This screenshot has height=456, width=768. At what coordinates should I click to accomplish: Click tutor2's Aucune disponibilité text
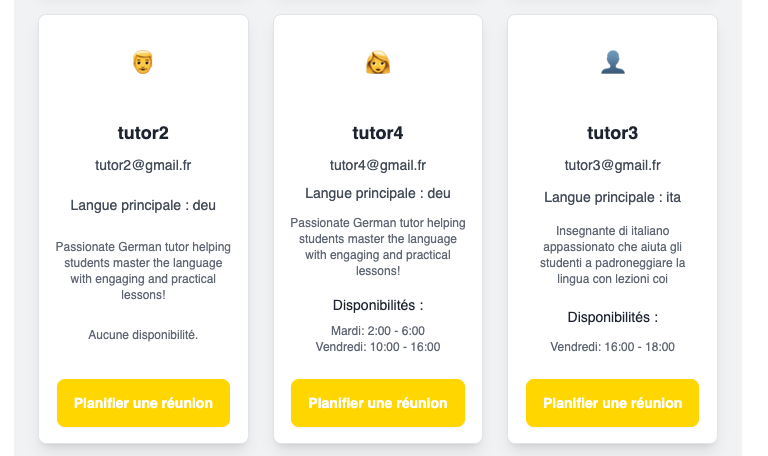(143, 335)
